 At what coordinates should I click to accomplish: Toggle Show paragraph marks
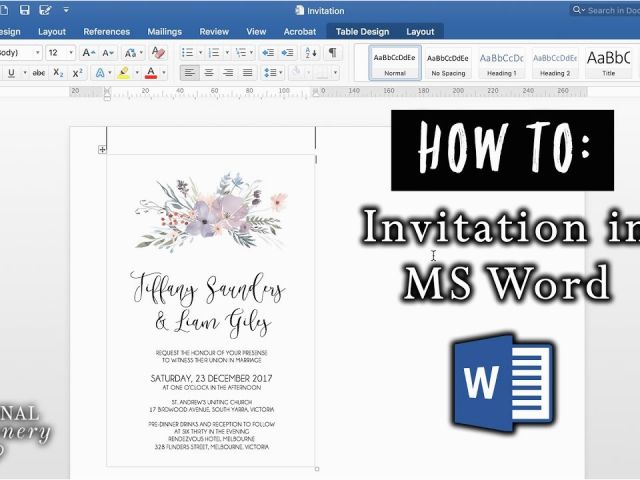[x=333, y=52]
